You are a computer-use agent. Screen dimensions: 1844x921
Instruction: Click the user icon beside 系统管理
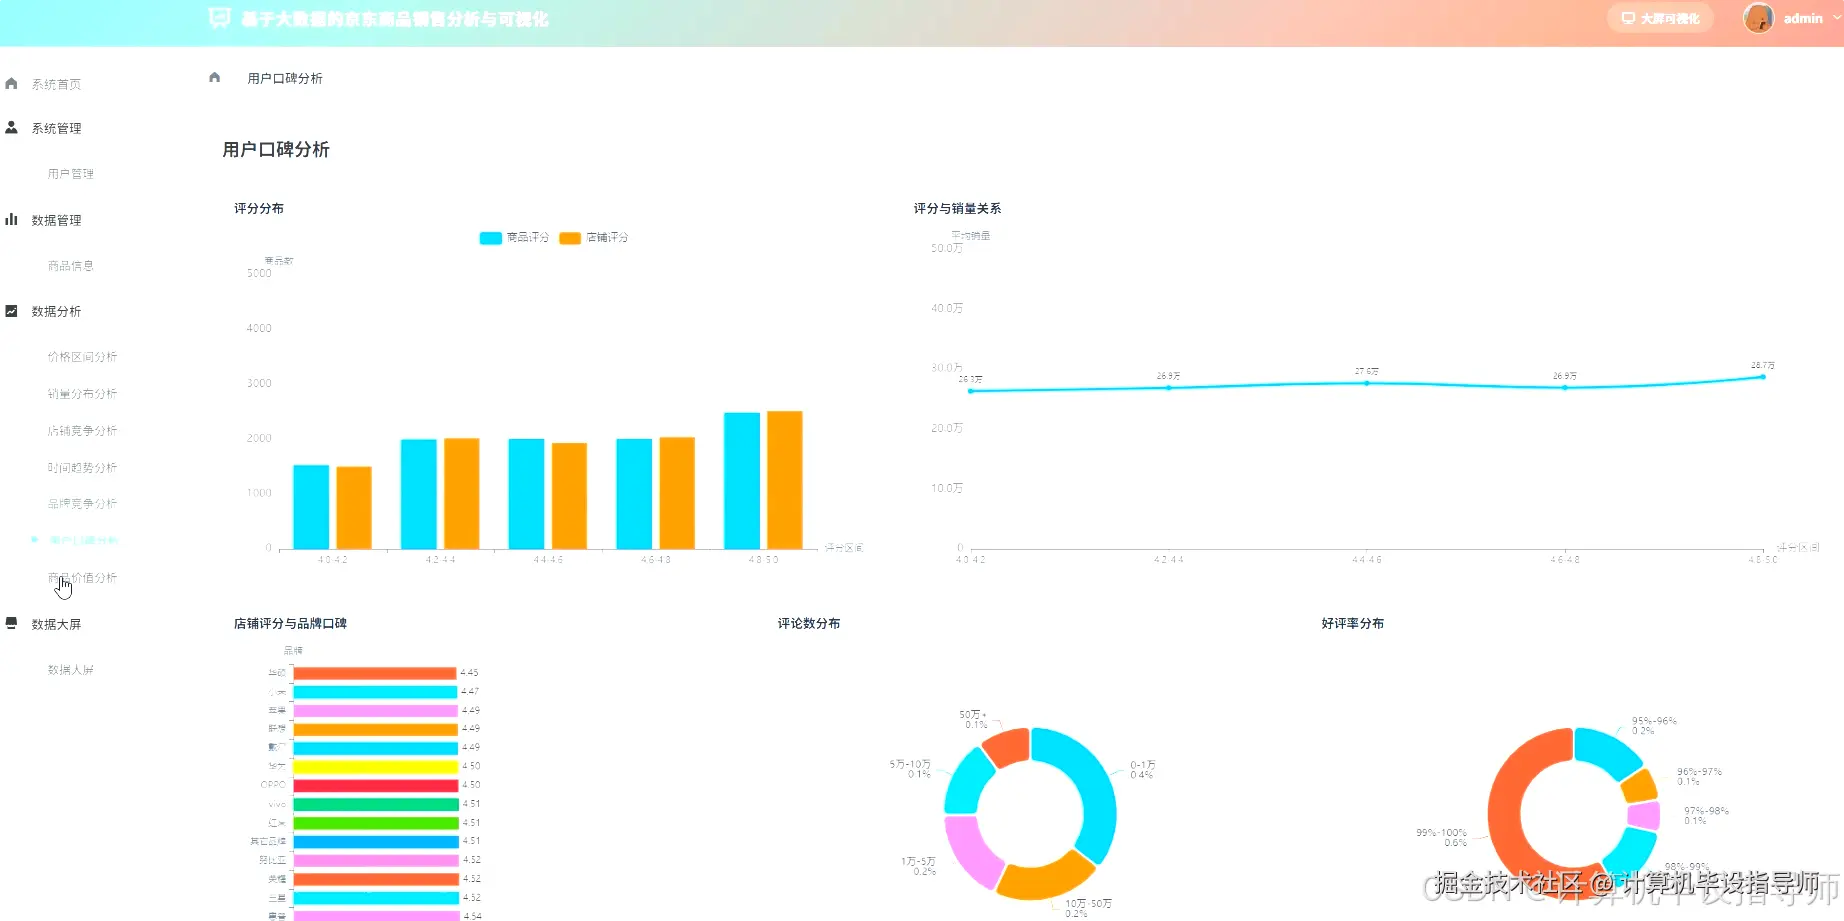click(x=11, y=128)
